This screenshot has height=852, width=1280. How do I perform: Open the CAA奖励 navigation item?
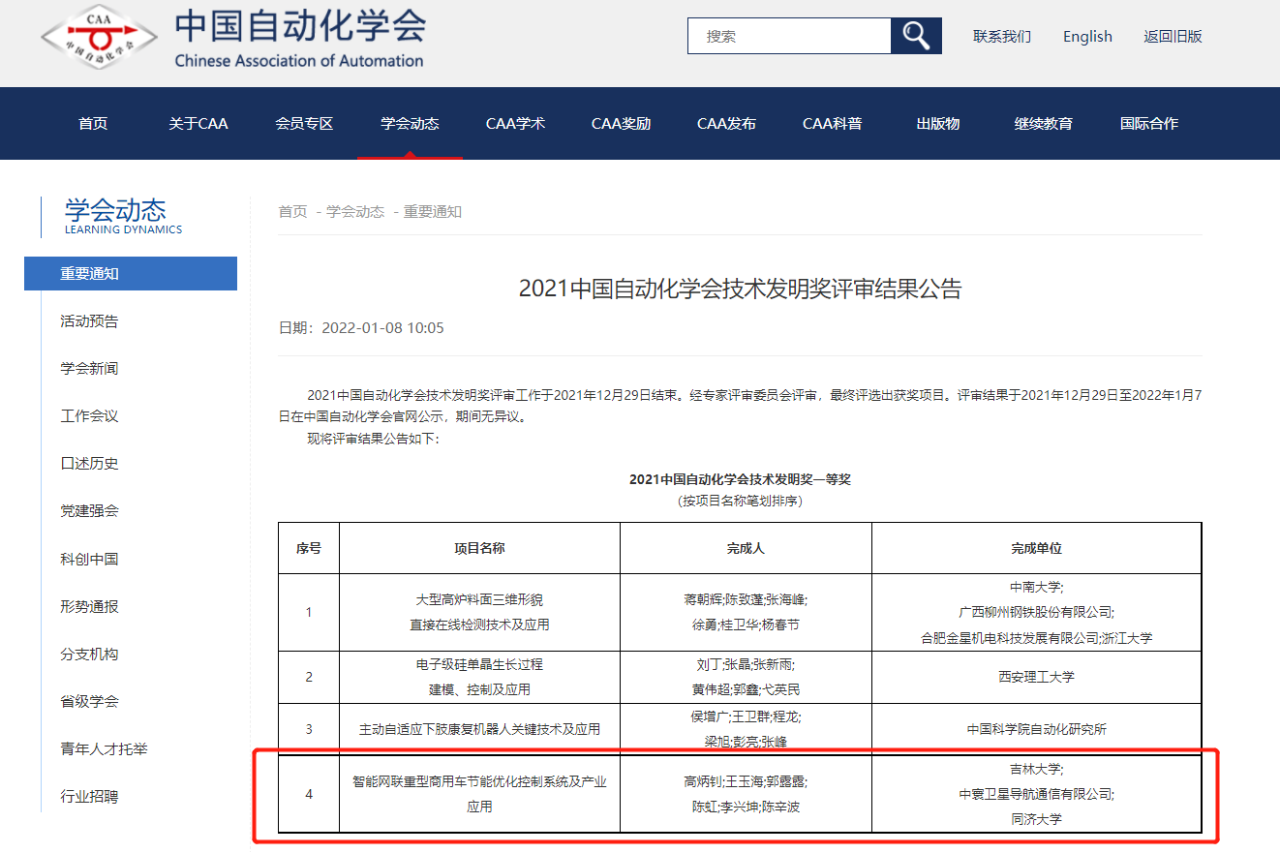[621, 124]
